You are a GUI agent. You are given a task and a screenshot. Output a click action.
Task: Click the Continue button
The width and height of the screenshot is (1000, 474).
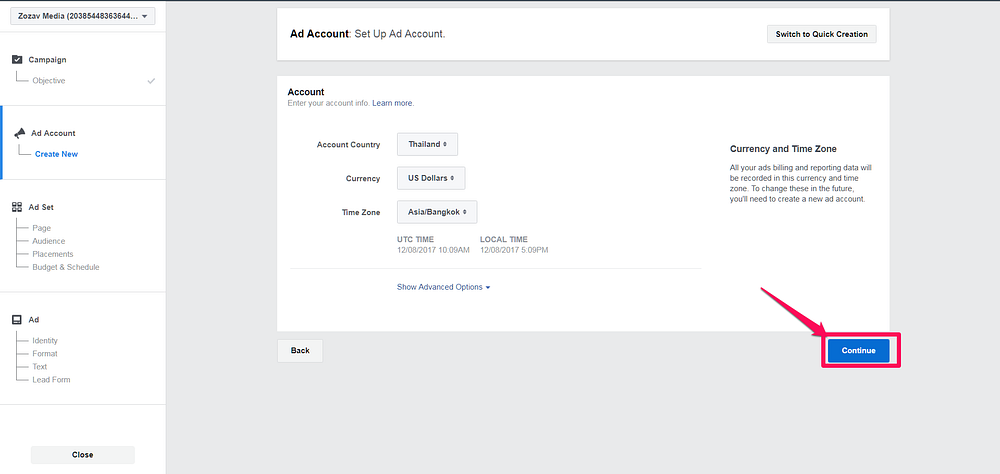tap(858, 350)
